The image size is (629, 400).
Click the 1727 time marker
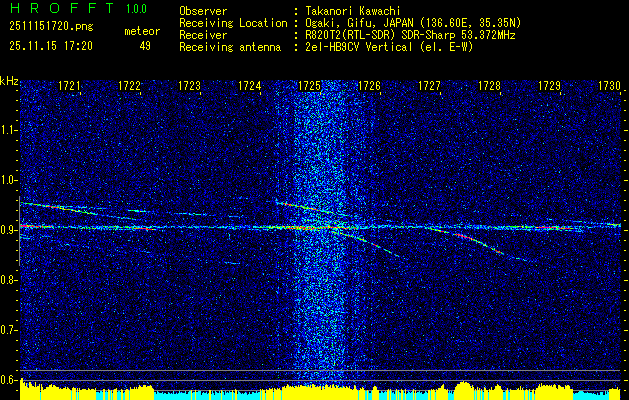point(429,85)
